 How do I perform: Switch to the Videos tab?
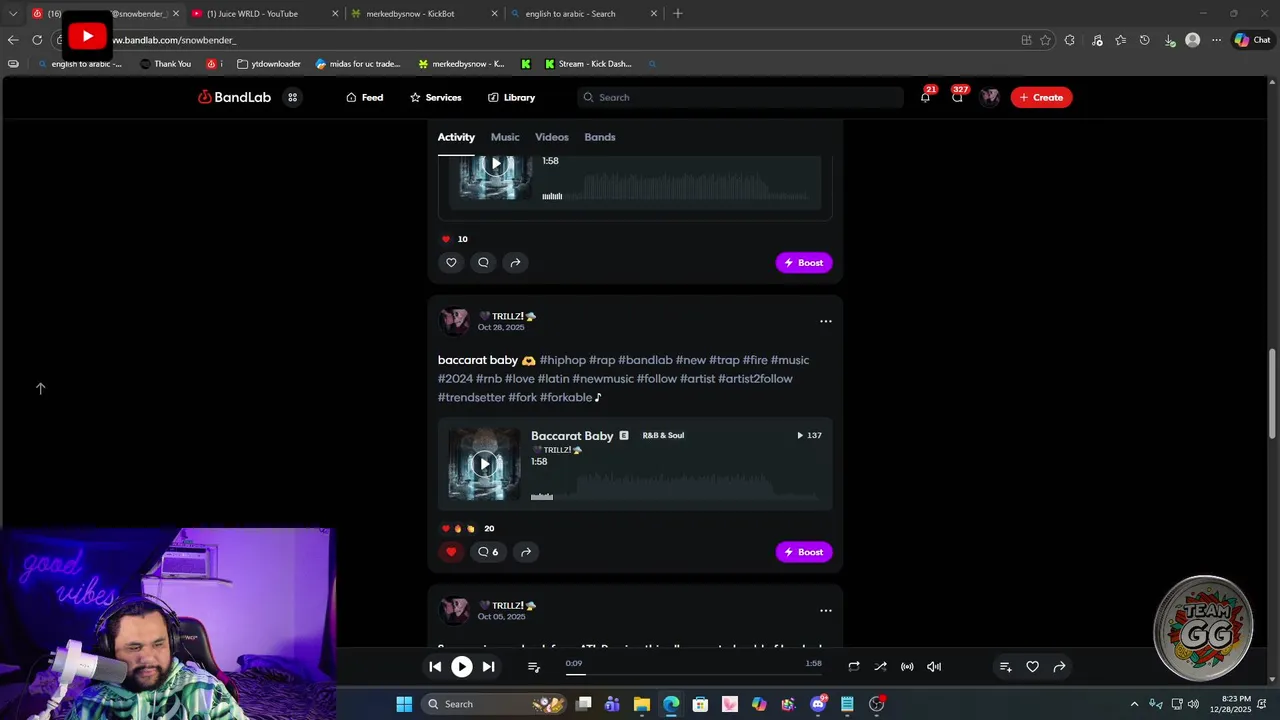(551, 137)
